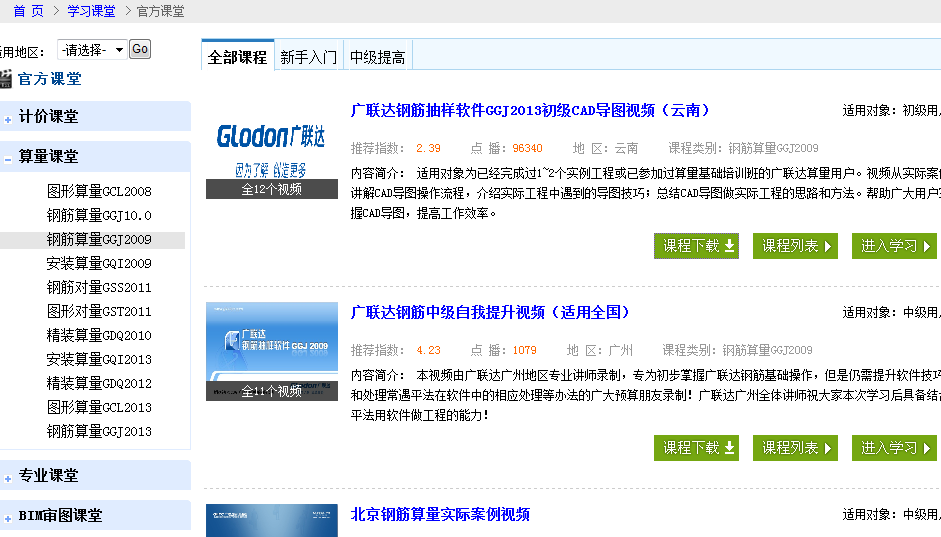941x537 pixels.
Task: Open the 请选择 region dropdown
Action: click(92, 50)
